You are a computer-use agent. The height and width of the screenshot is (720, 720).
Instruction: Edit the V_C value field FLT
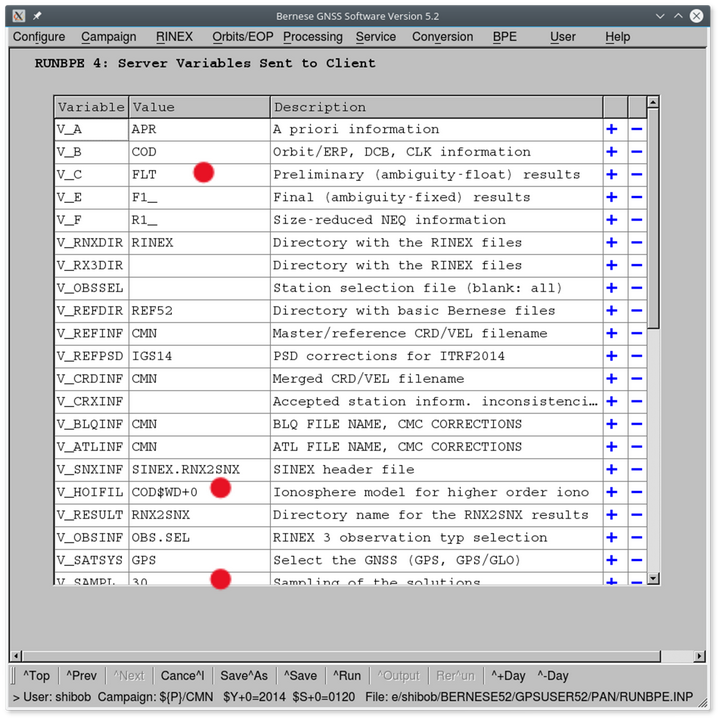[x=199, y=174]
